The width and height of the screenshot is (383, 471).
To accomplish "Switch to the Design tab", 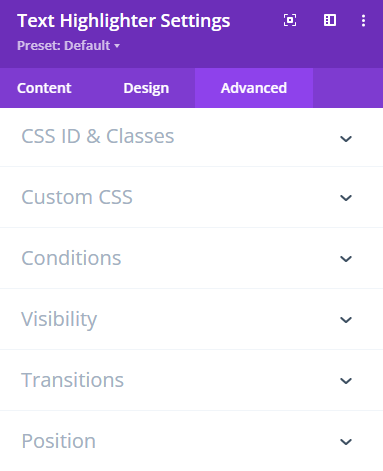I will coord(146,88).
